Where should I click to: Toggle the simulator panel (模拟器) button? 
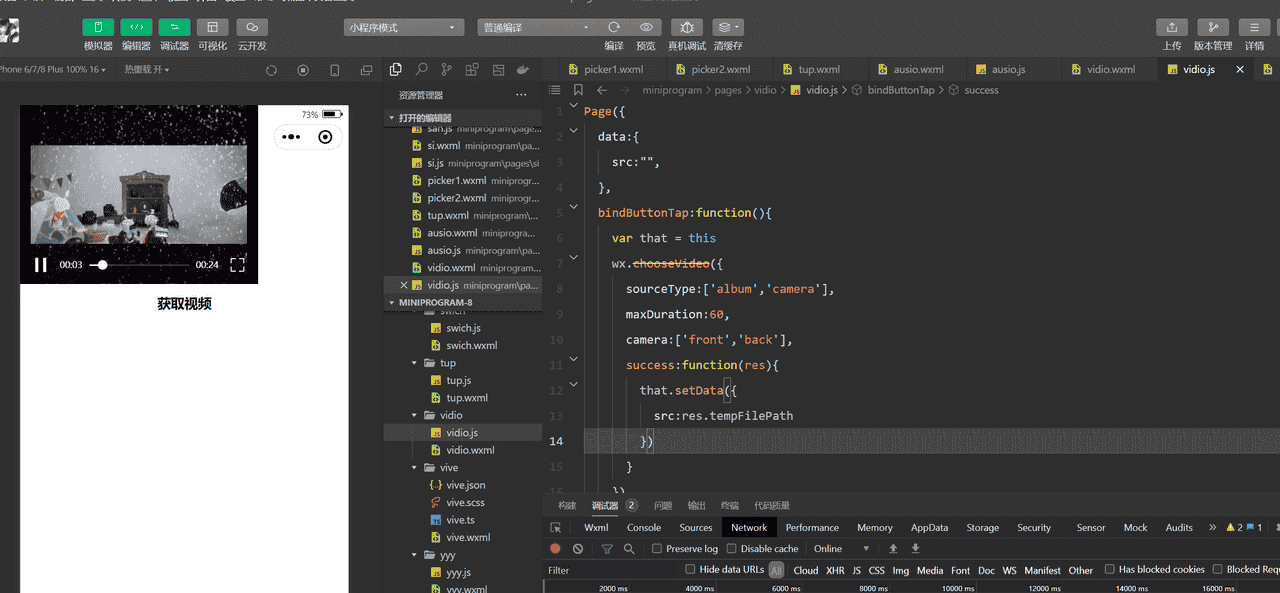coord(97,28)
